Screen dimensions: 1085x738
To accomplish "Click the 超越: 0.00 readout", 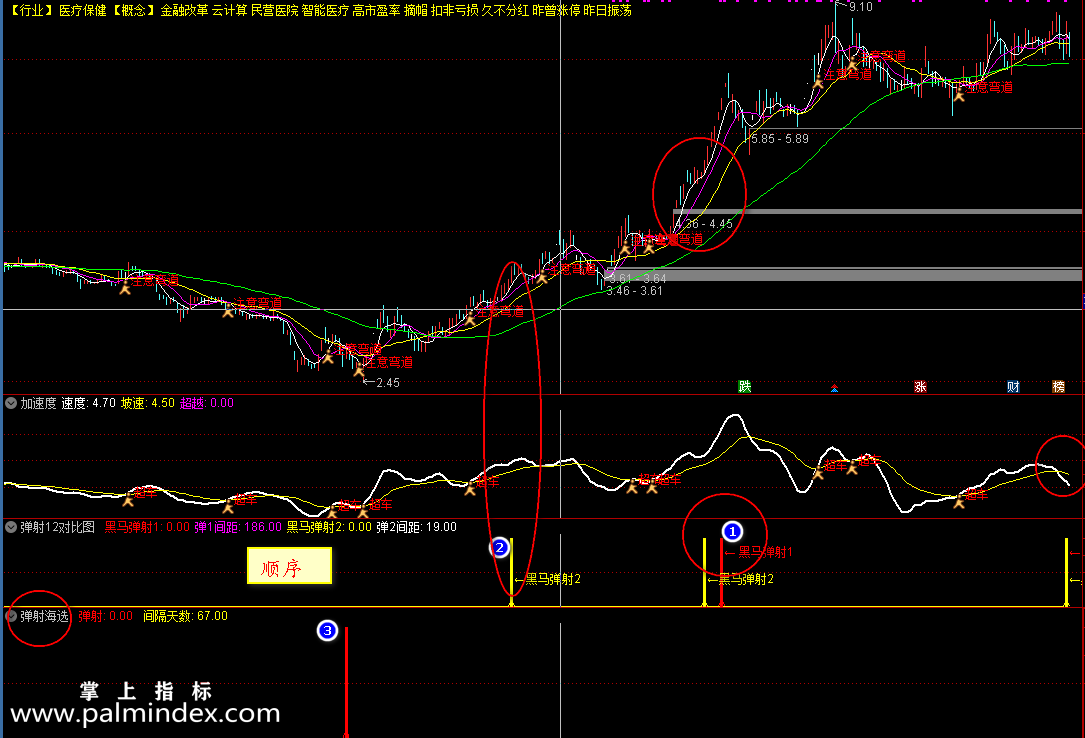I will pos(207,403).
